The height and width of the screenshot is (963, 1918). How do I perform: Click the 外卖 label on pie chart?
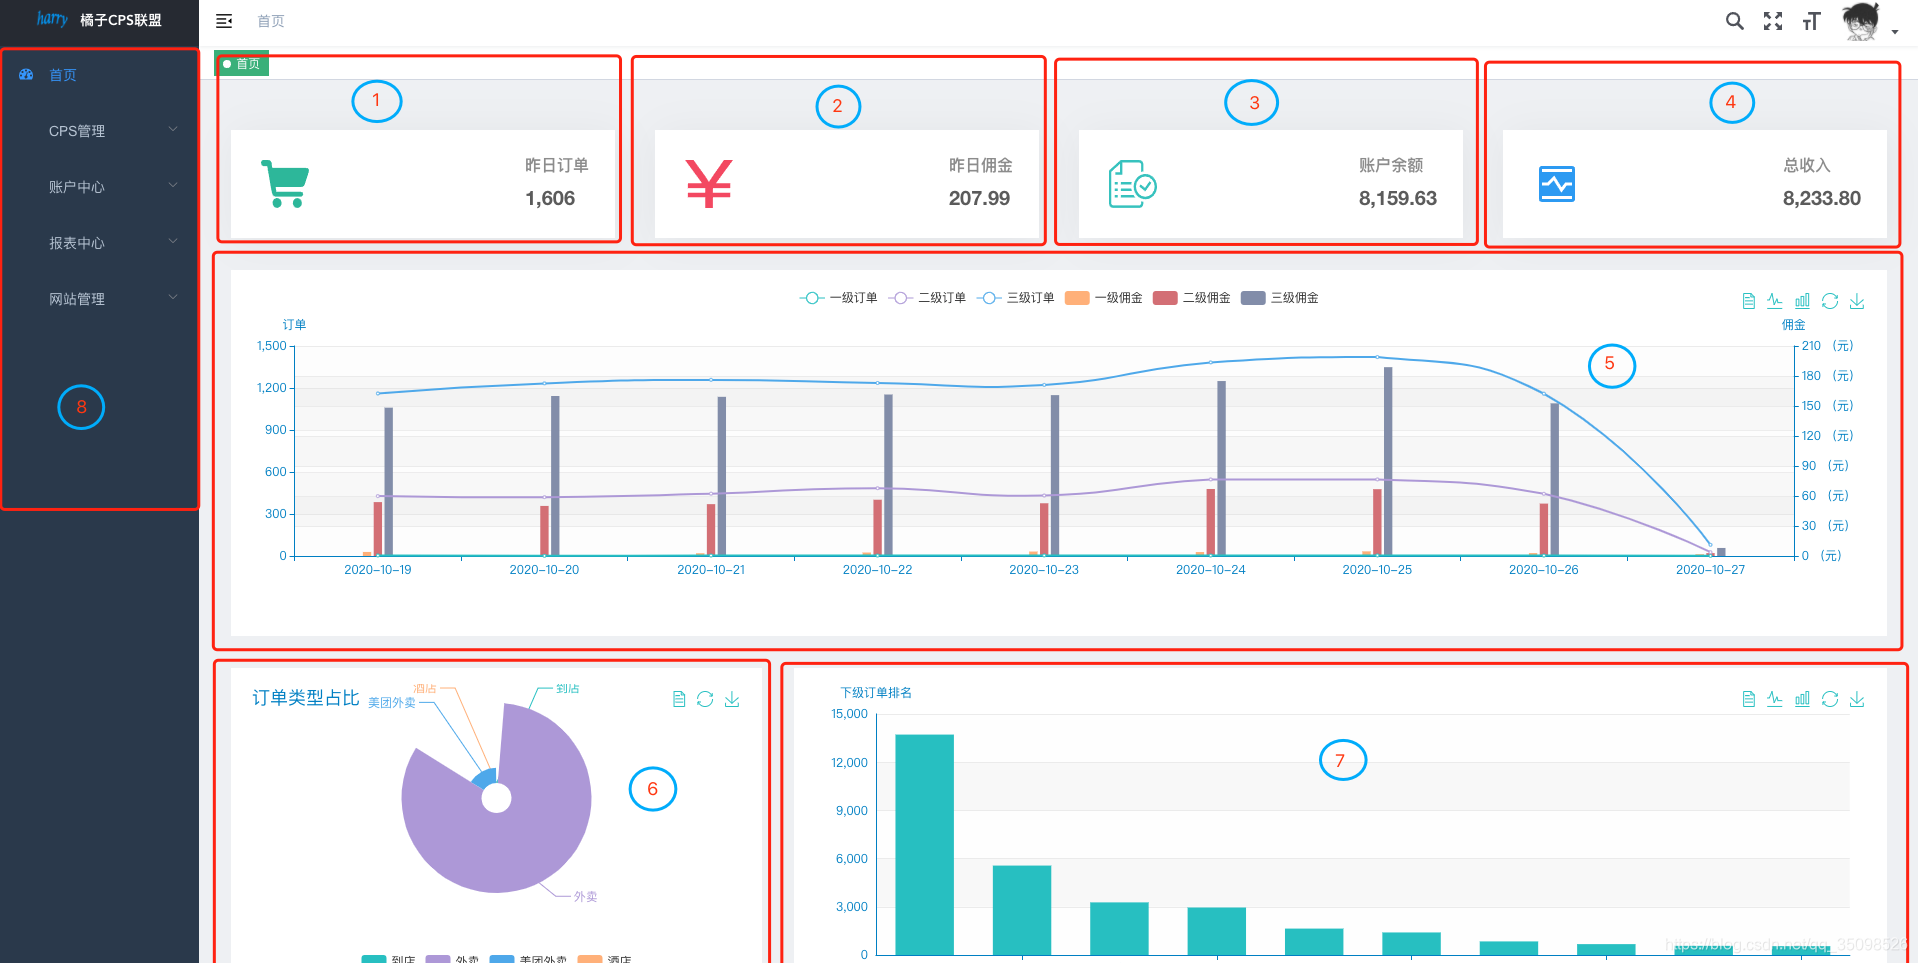(585, 896)
